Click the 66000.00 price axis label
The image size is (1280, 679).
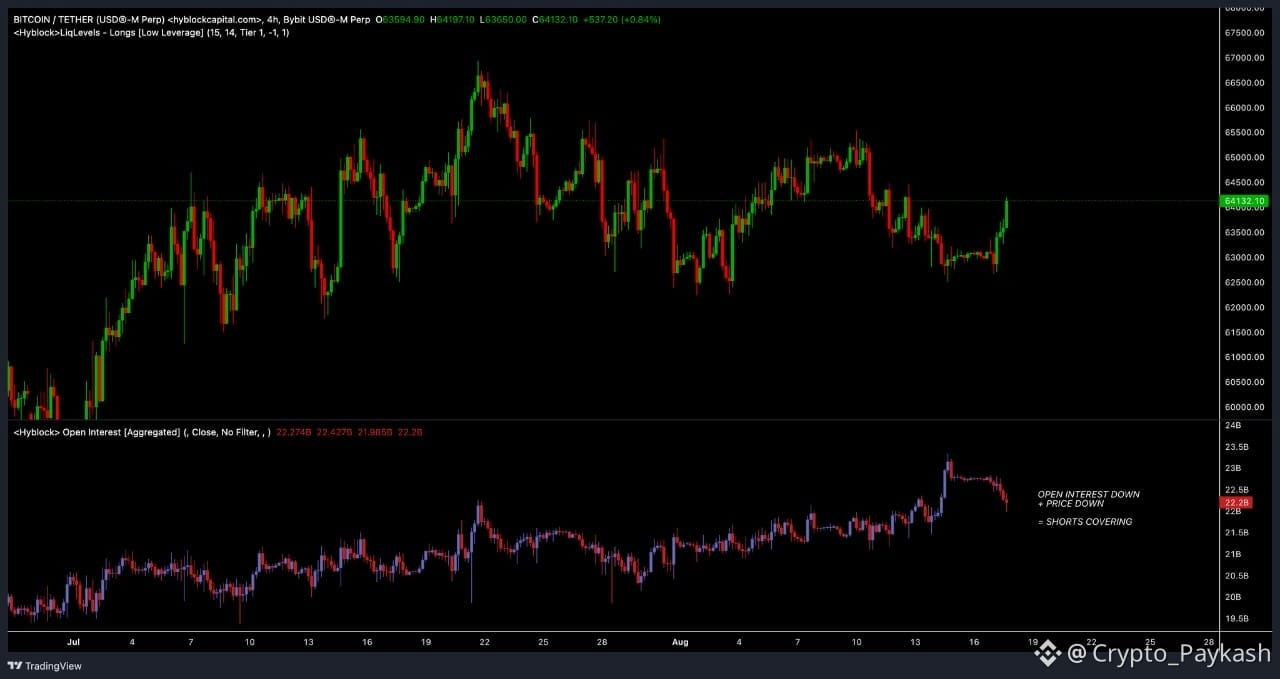[x=1245, y=108]
